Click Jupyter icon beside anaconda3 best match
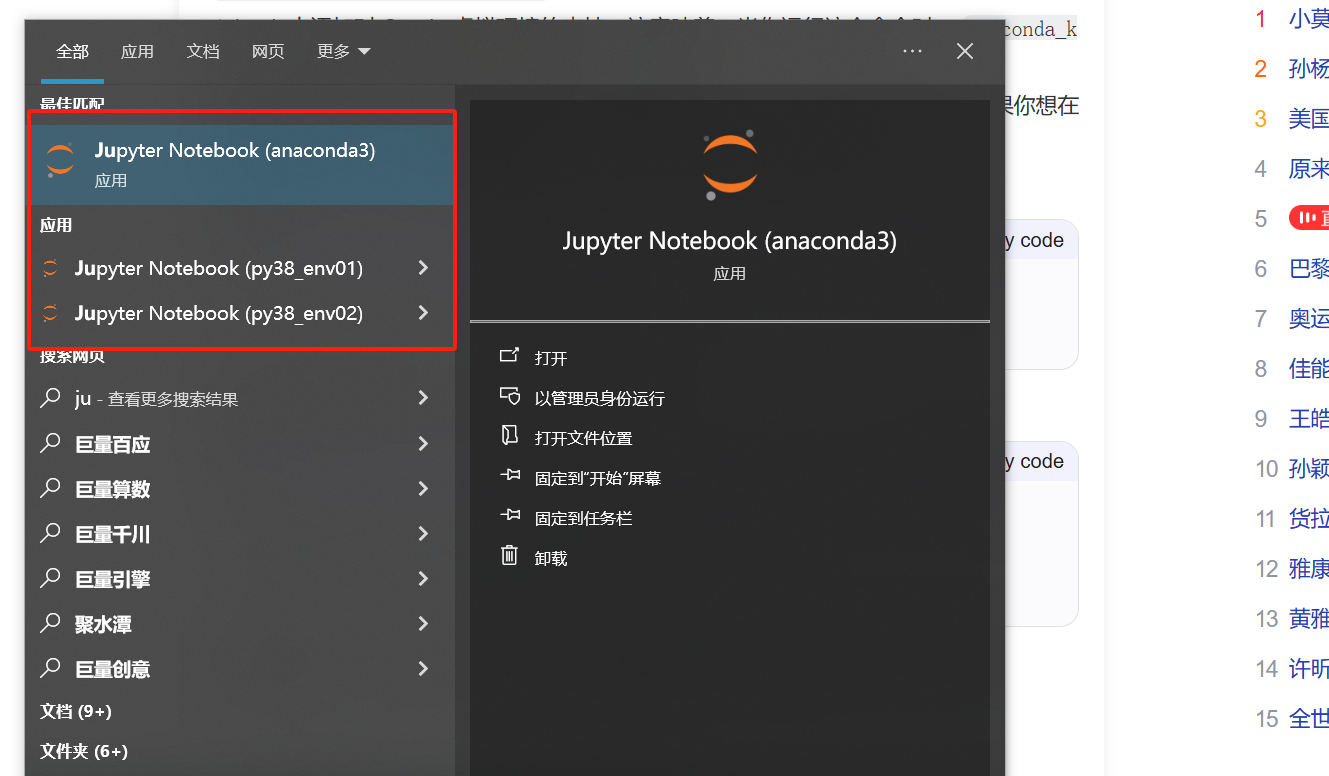 click(x=60, y=160)
